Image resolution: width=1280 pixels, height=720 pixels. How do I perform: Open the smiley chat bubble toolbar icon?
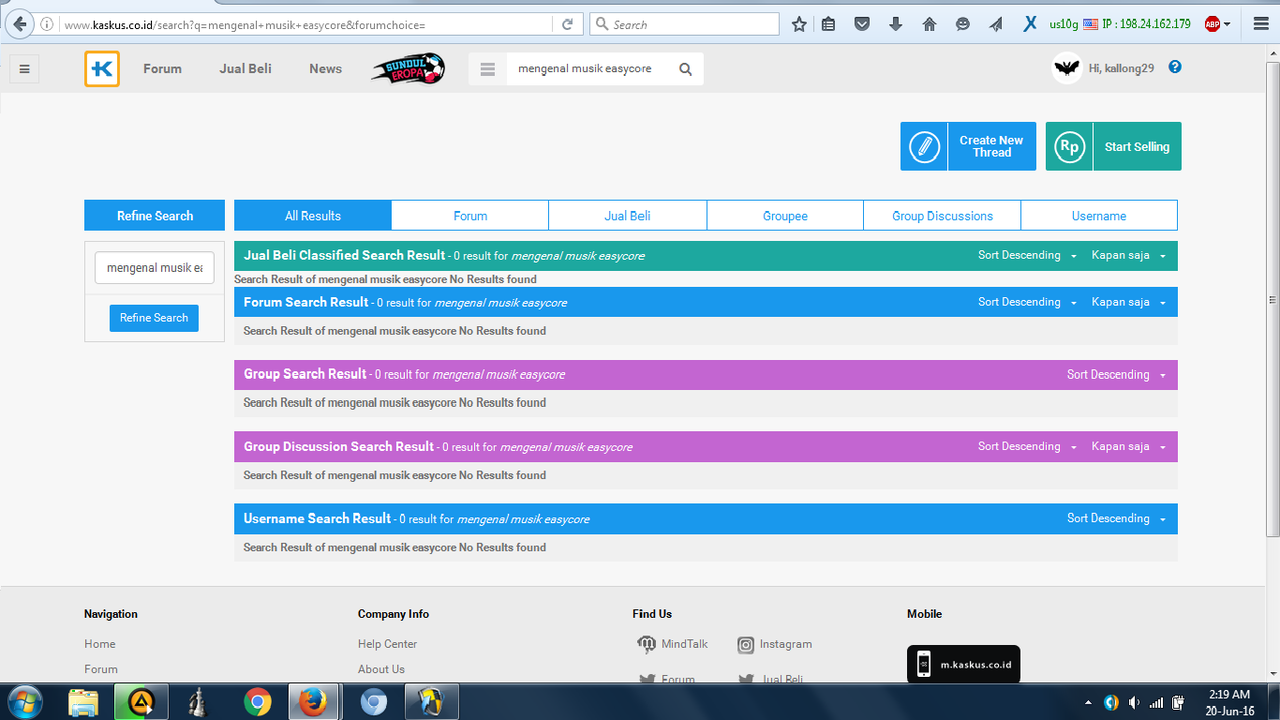tap(962, 24)
